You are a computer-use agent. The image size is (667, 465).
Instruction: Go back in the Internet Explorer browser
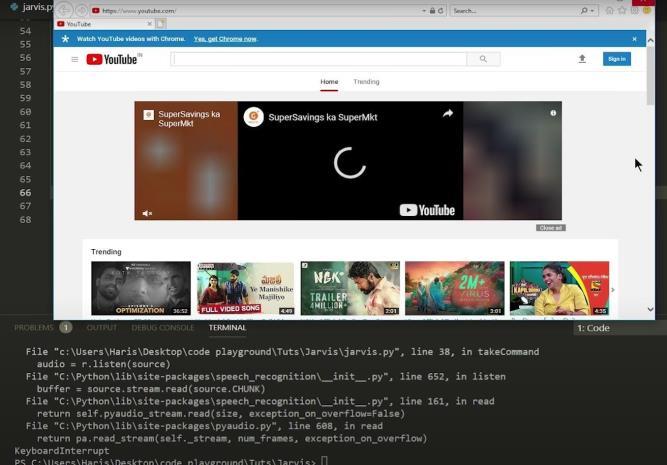point(65,9)
